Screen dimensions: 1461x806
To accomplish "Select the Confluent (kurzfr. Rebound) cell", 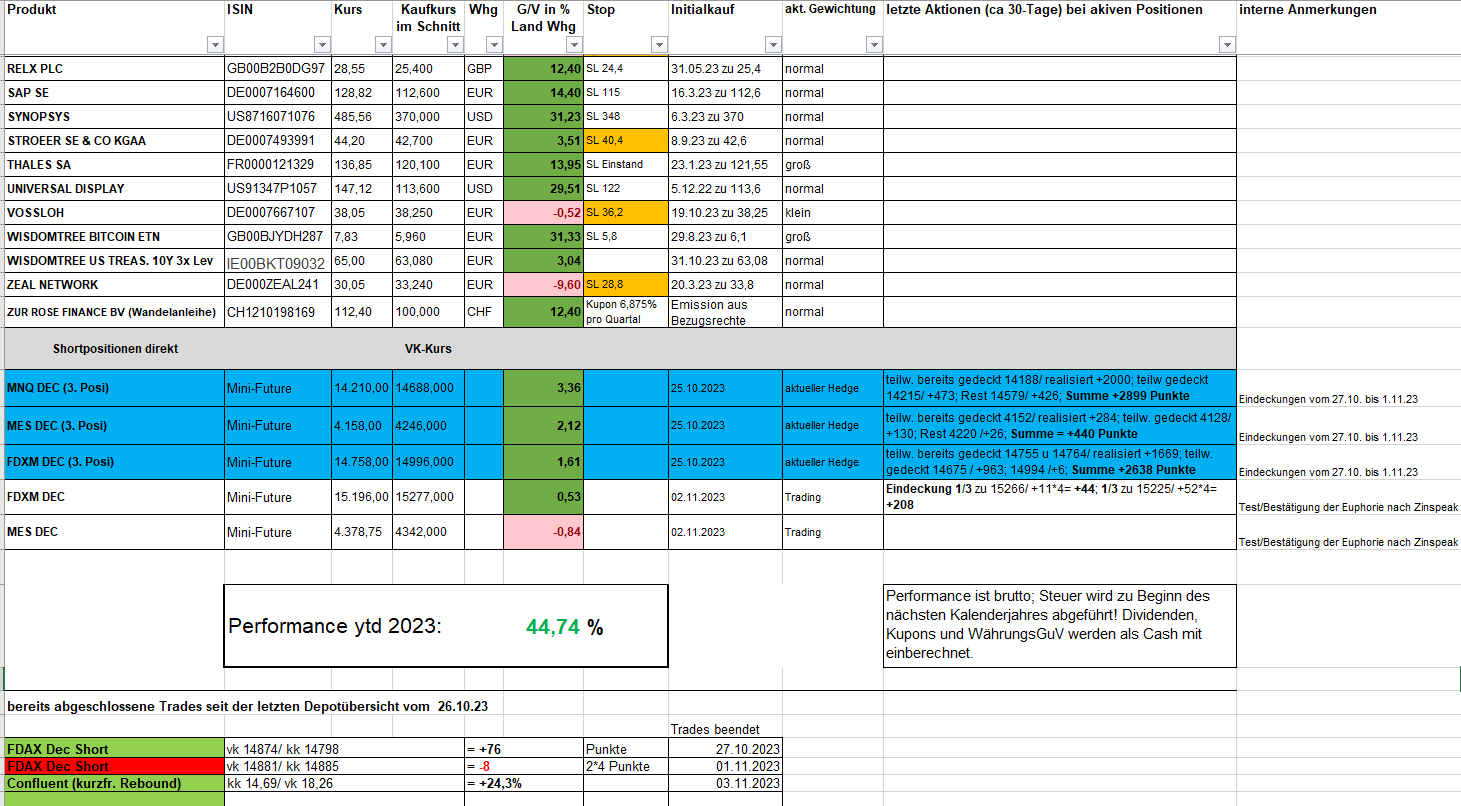I will (114, 783).
